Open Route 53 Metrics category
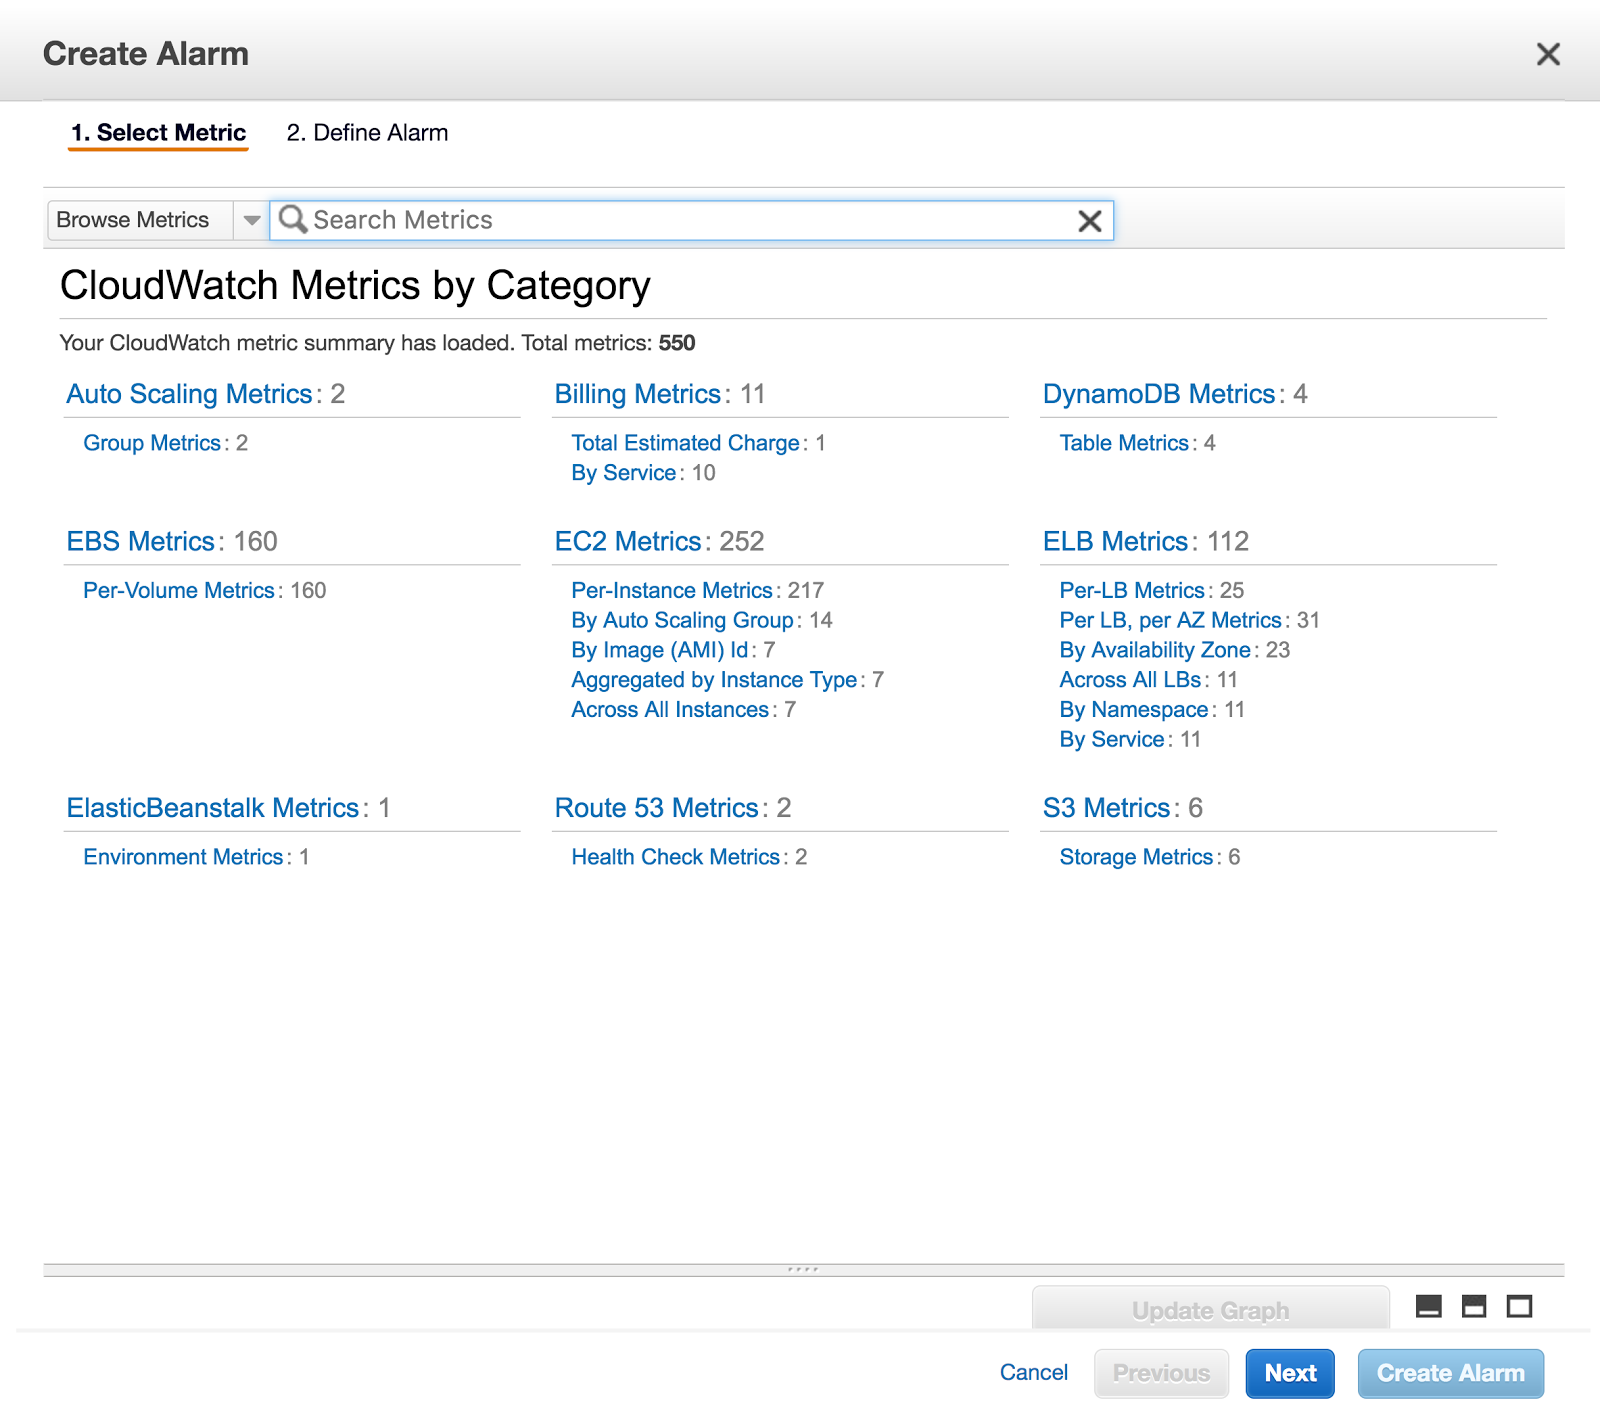This screenshot has width=1600, height=1411. pyautogui.click(x=656, y=808)
